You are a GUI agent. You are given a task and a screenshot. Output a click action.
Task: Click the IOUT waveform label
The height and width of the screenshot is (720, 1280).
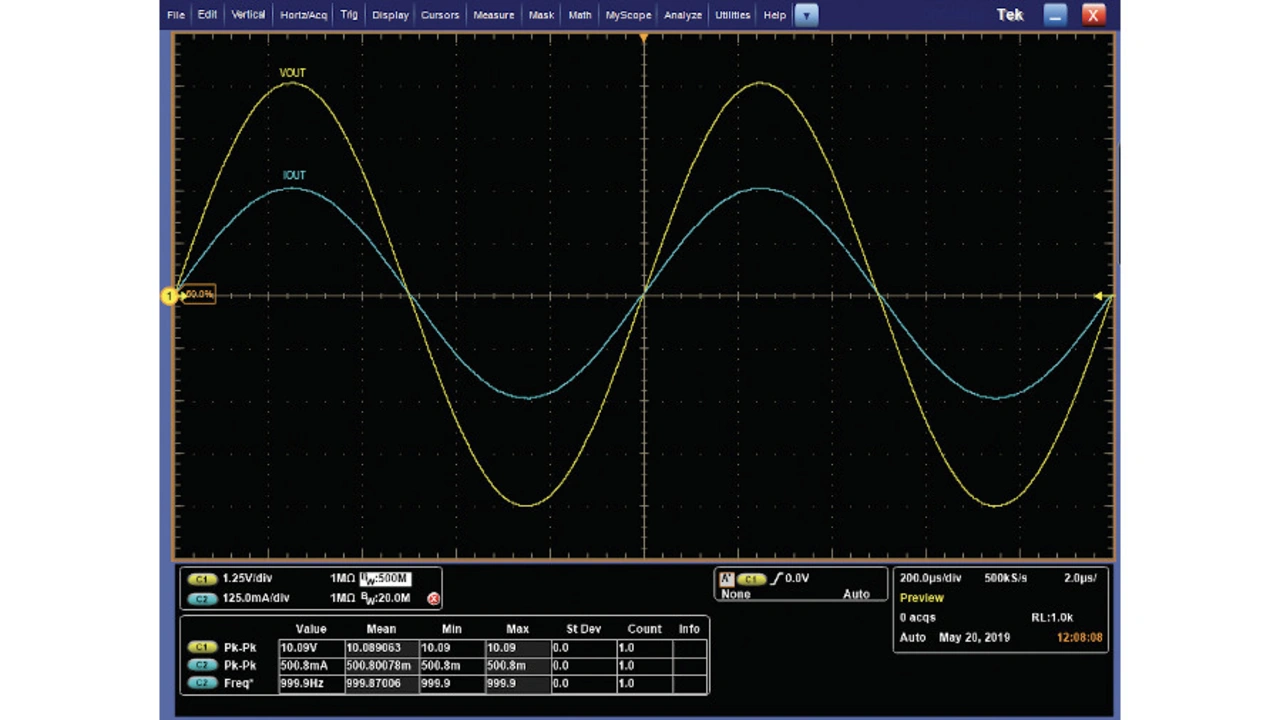point(294,175)
